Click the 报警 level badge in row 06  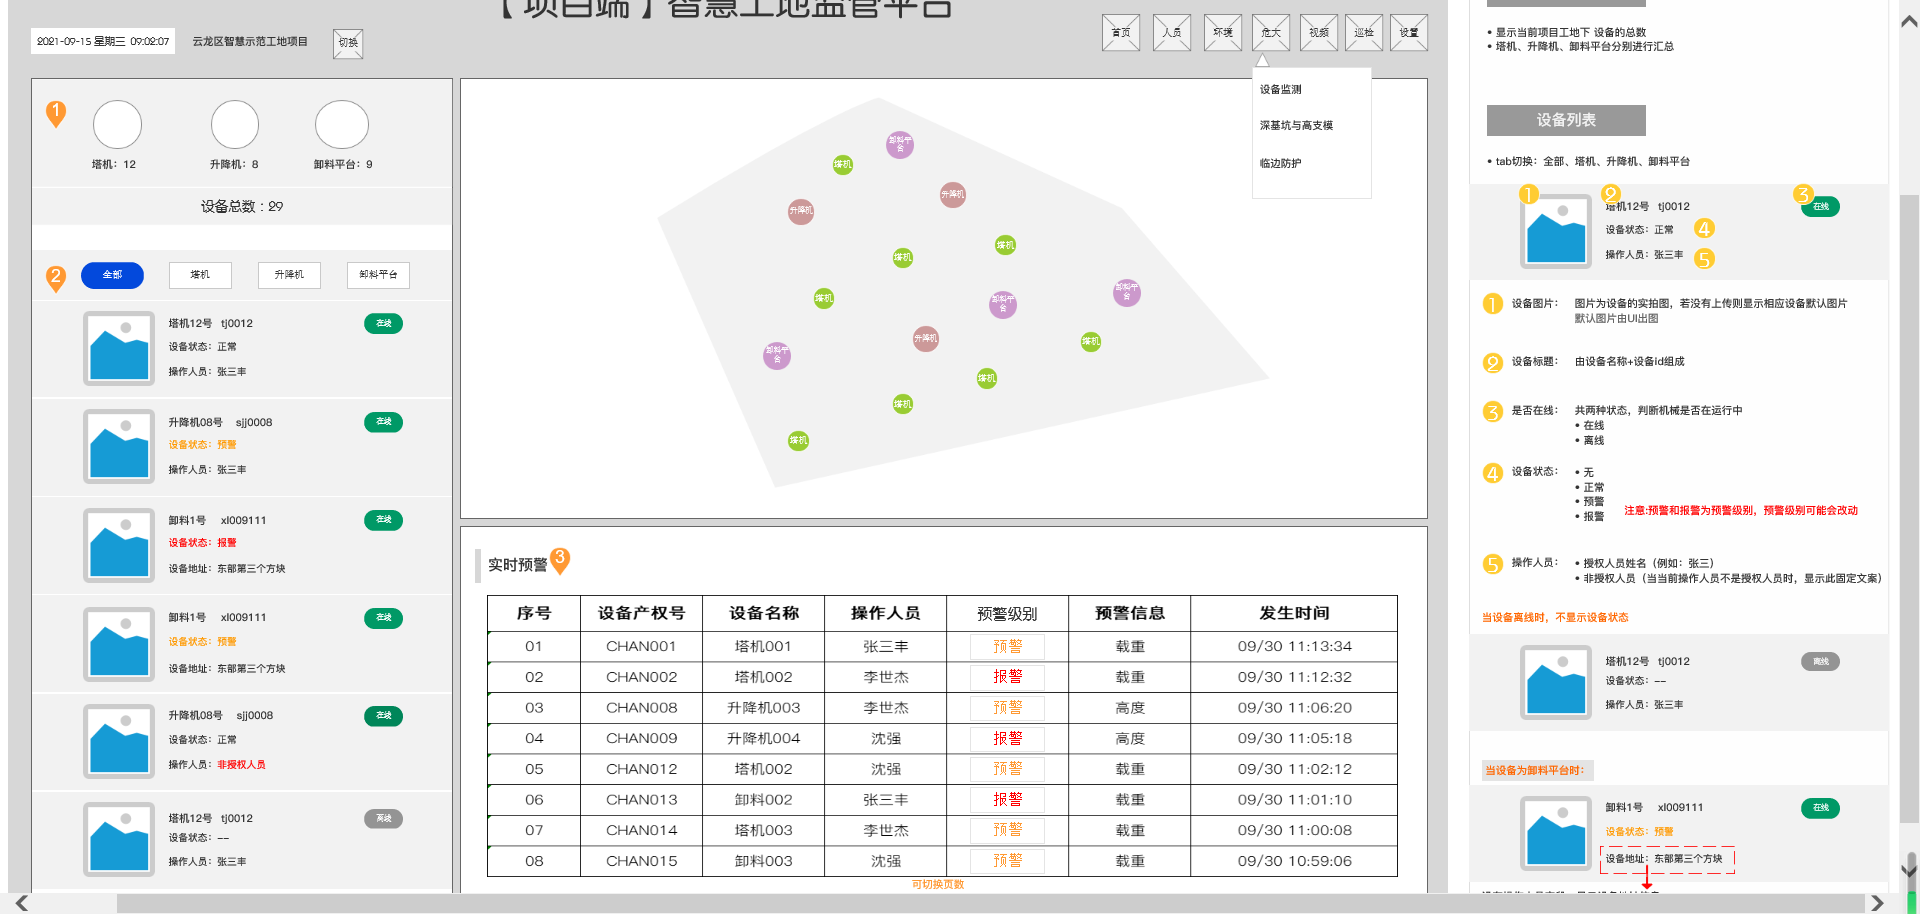(x=1008, y=800)
